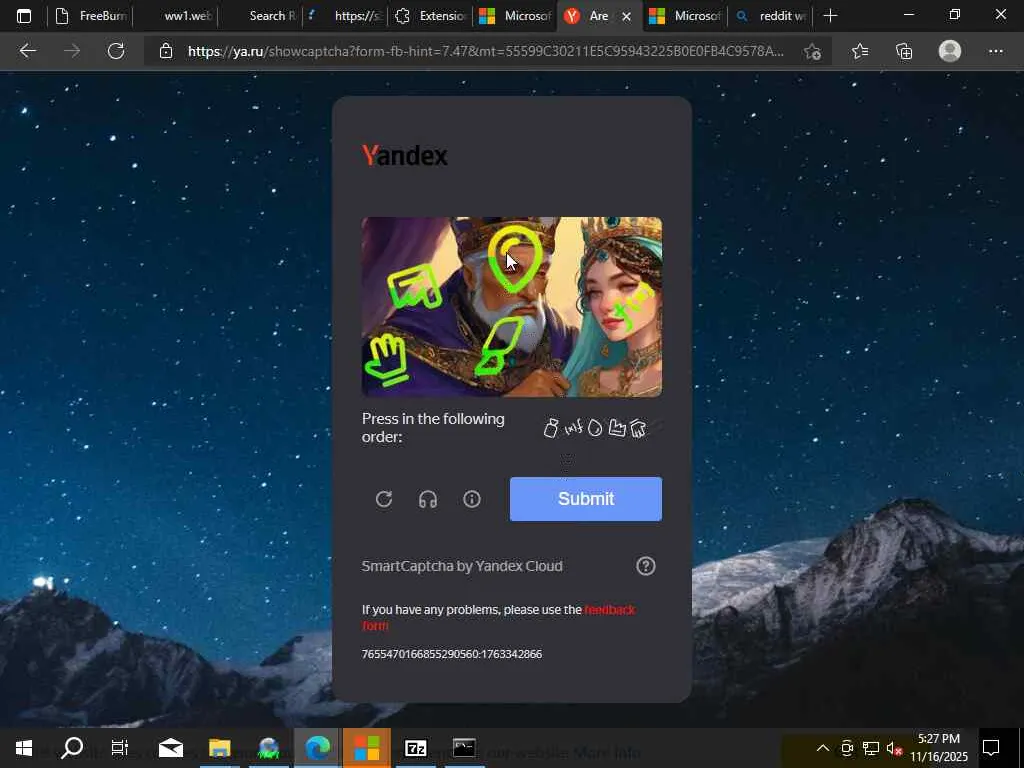Click the green scribble on the woman's cheek
1024x768 pixels.
click(632, 307)
